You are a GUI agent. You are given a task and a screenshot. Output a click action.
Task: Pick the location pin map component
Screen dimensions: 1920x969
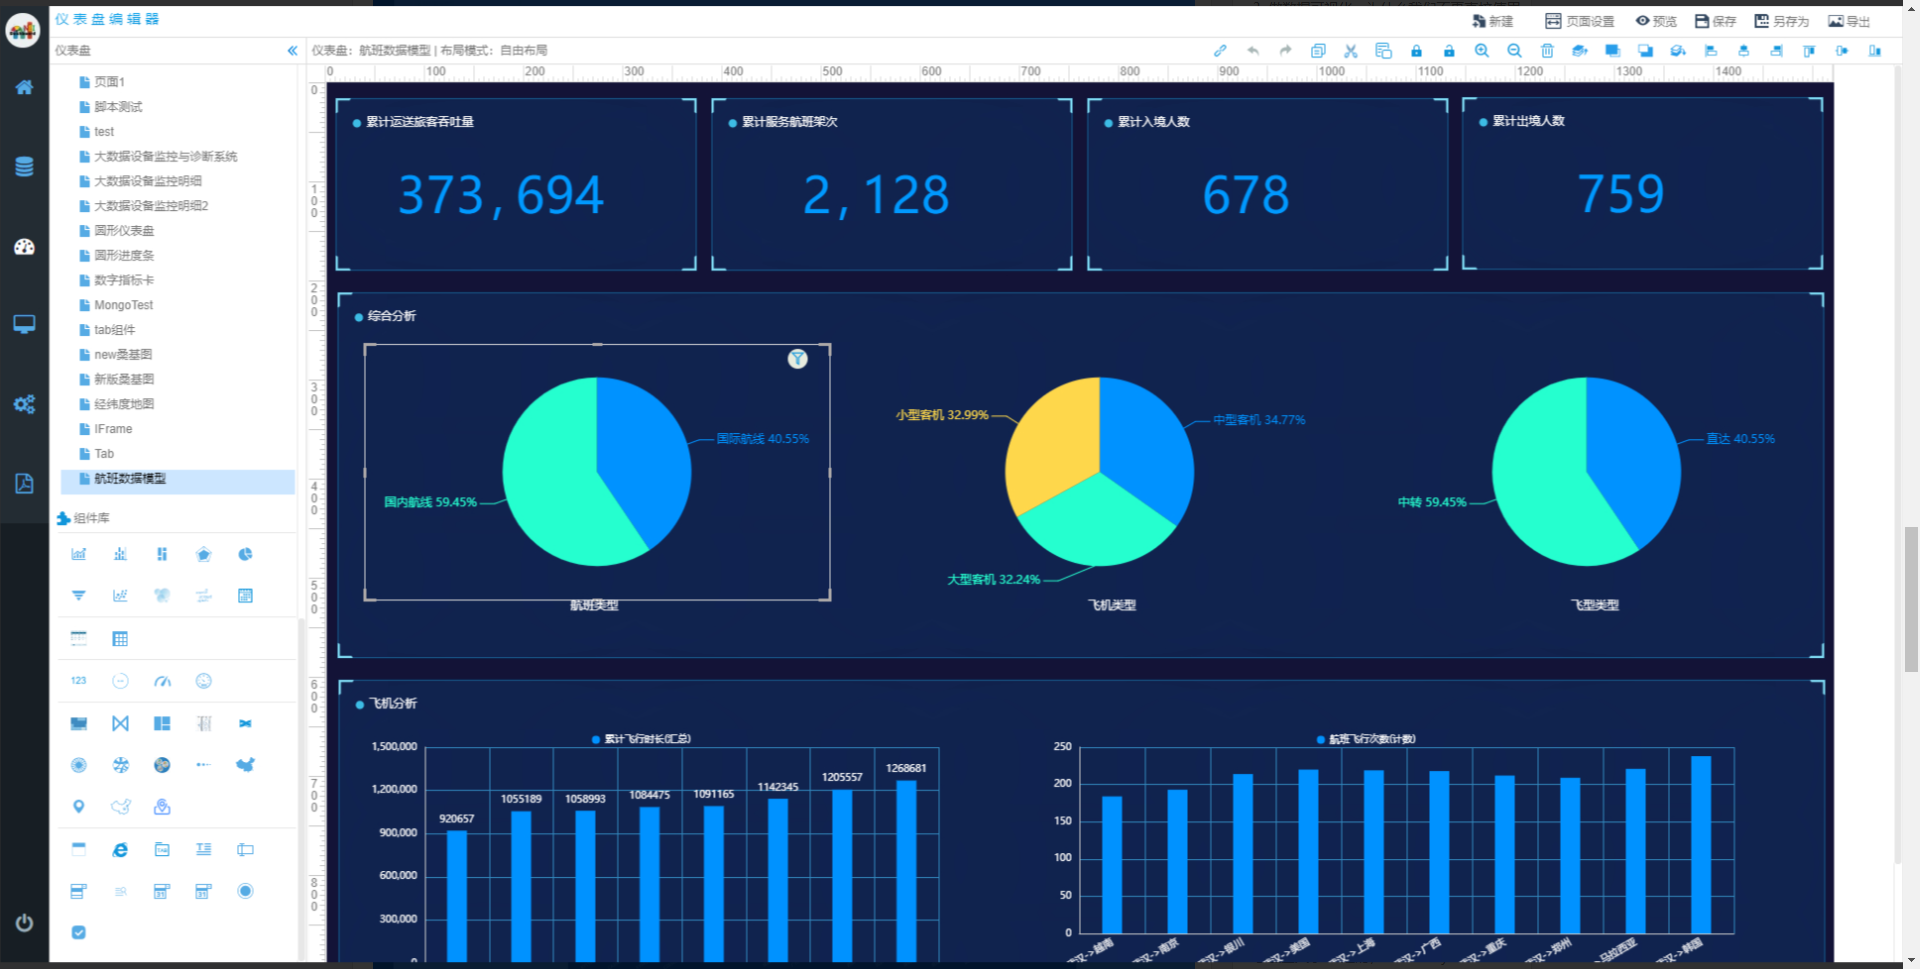tap(78, 807)
